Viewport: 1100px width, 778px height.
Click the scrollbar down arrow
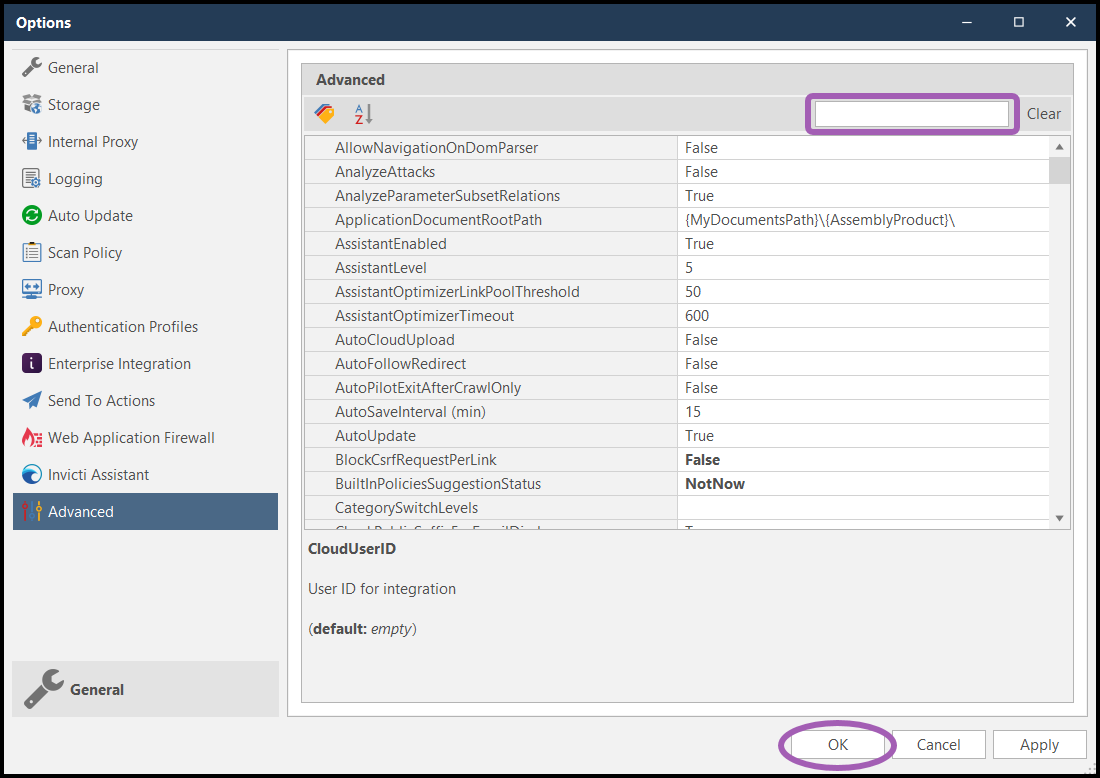pos(1058,518)
